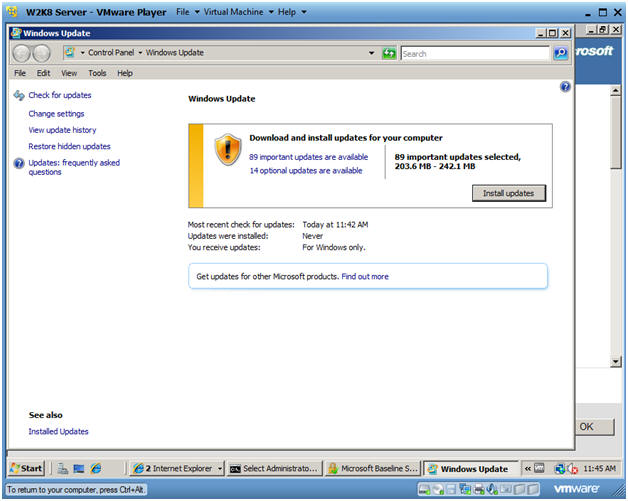Open 14 optional updates are available link

tap(306, 171)
